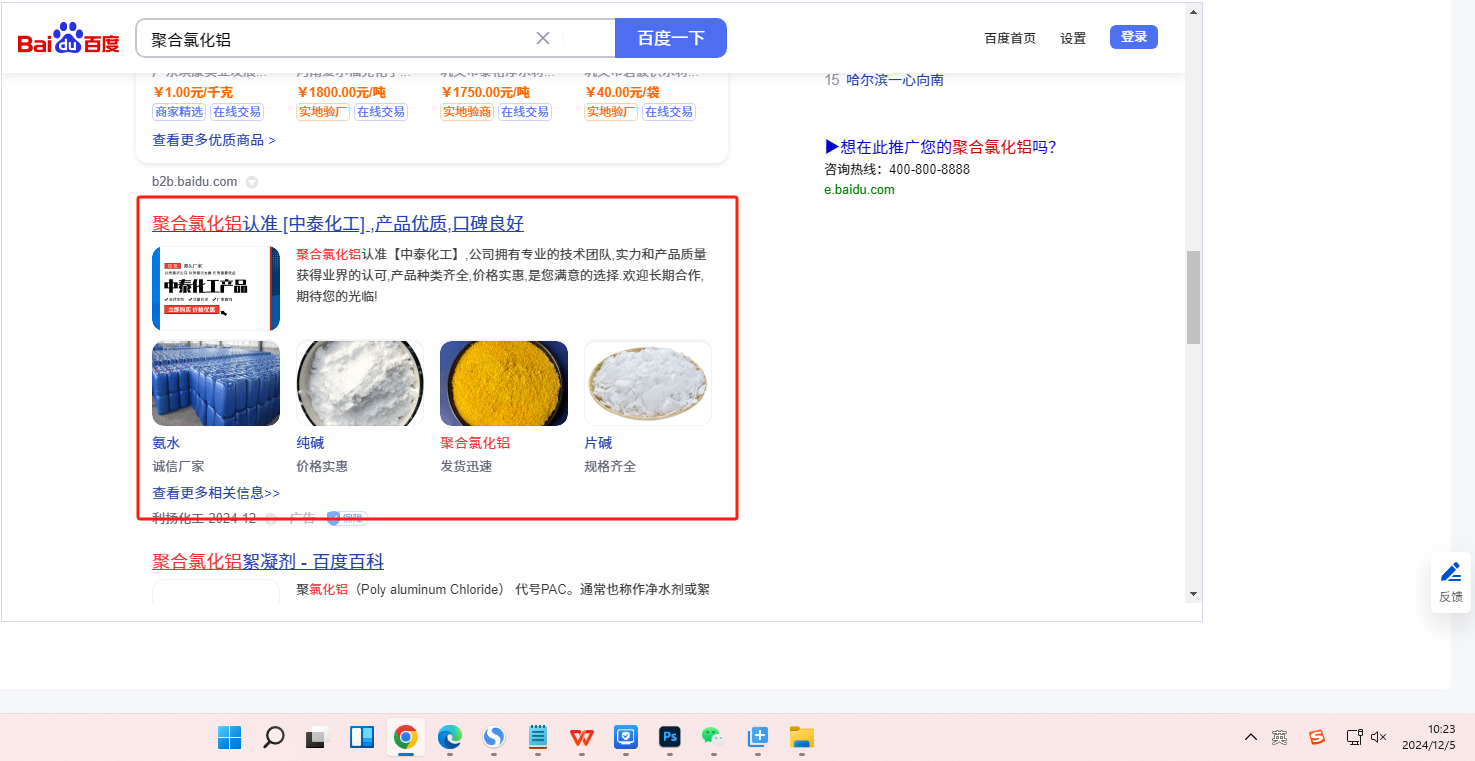Open WeChat from the taskbar

pos(713,738)
